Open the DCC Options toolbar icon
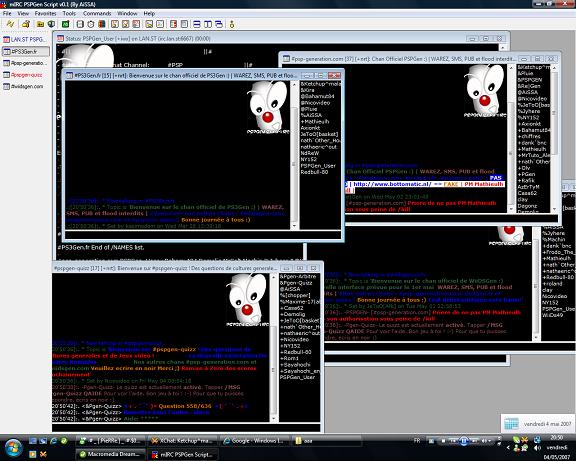Screen dimensions: 576x461 [x=136, y=24]
